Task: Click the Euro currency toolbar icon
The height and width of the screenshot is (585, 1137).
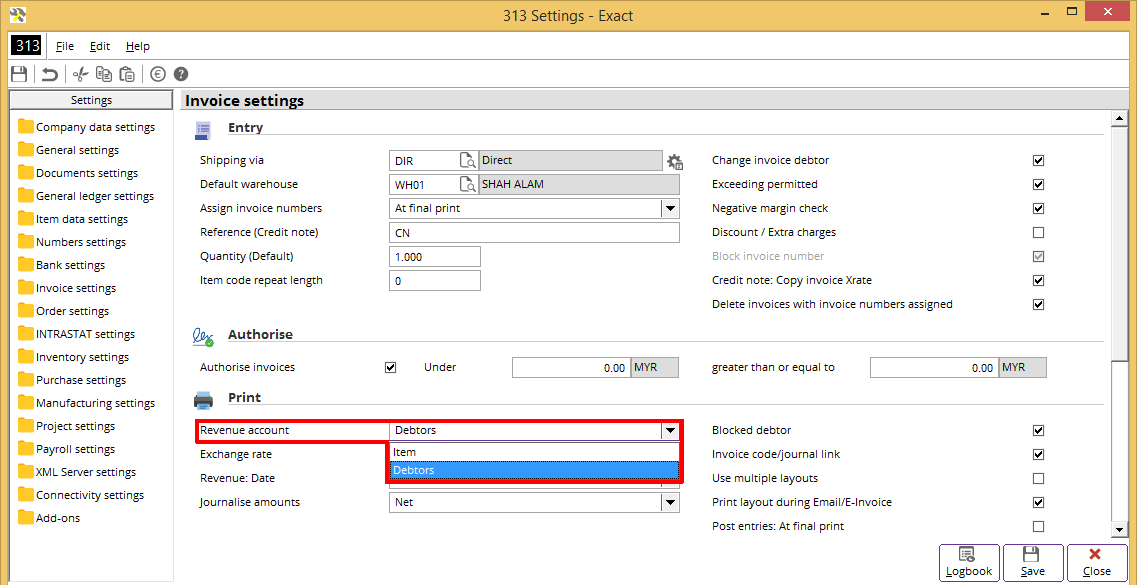Action: tap(158, 74)
